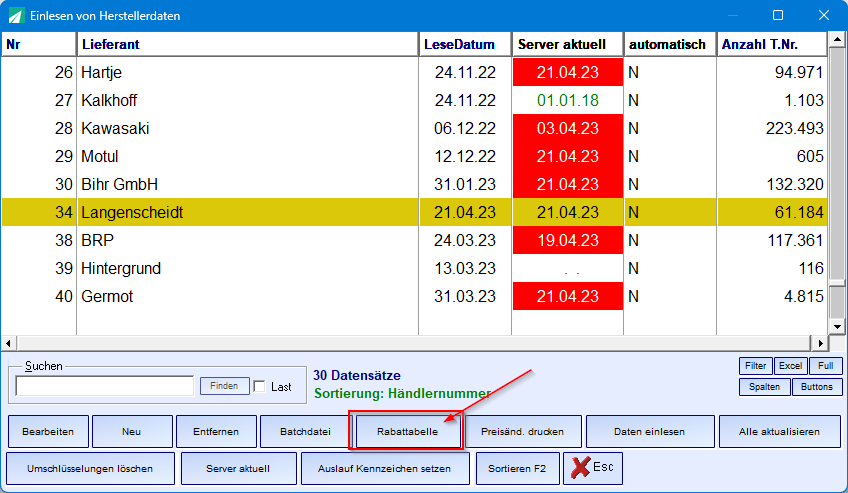848x493 pixels.
Task: Click Alle aktualisieren button
Action: click(779, 431)
